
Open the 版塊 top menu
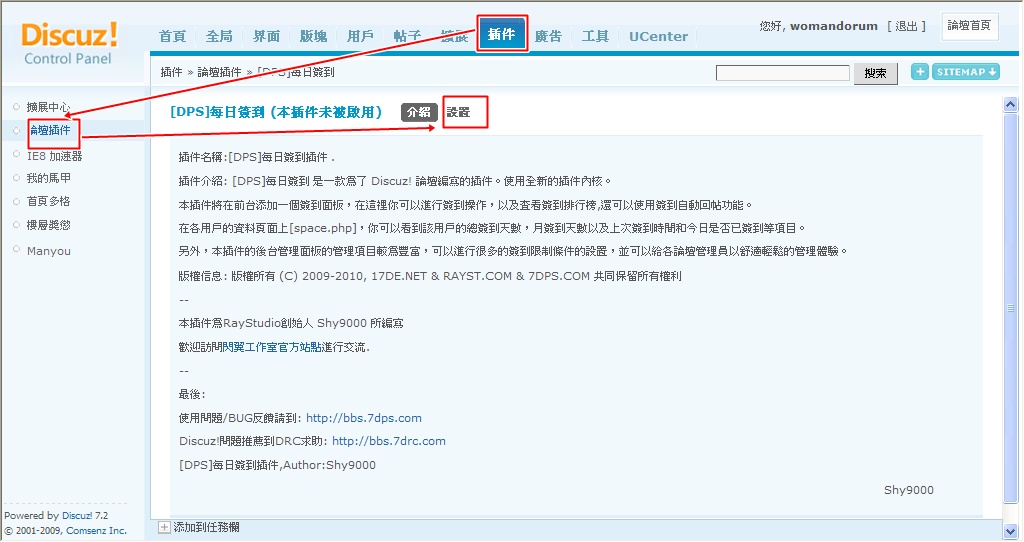tap(313, 37)
